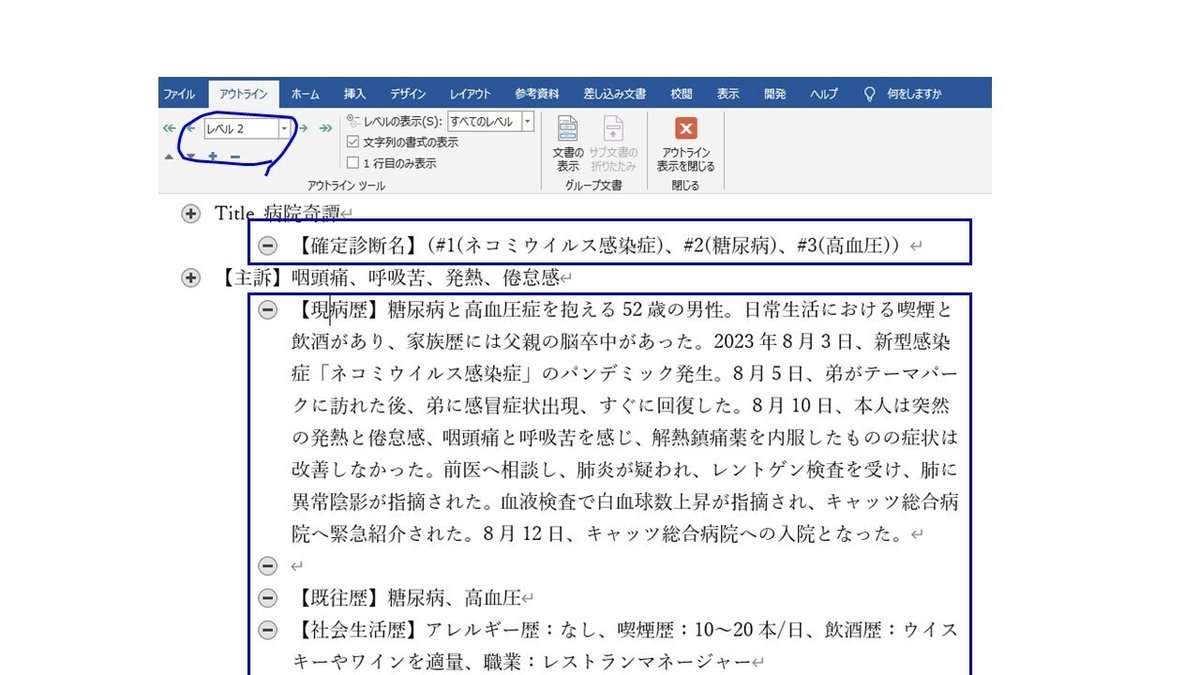
Task: Collapse selected item with minus button
Action: pos(235,156)
